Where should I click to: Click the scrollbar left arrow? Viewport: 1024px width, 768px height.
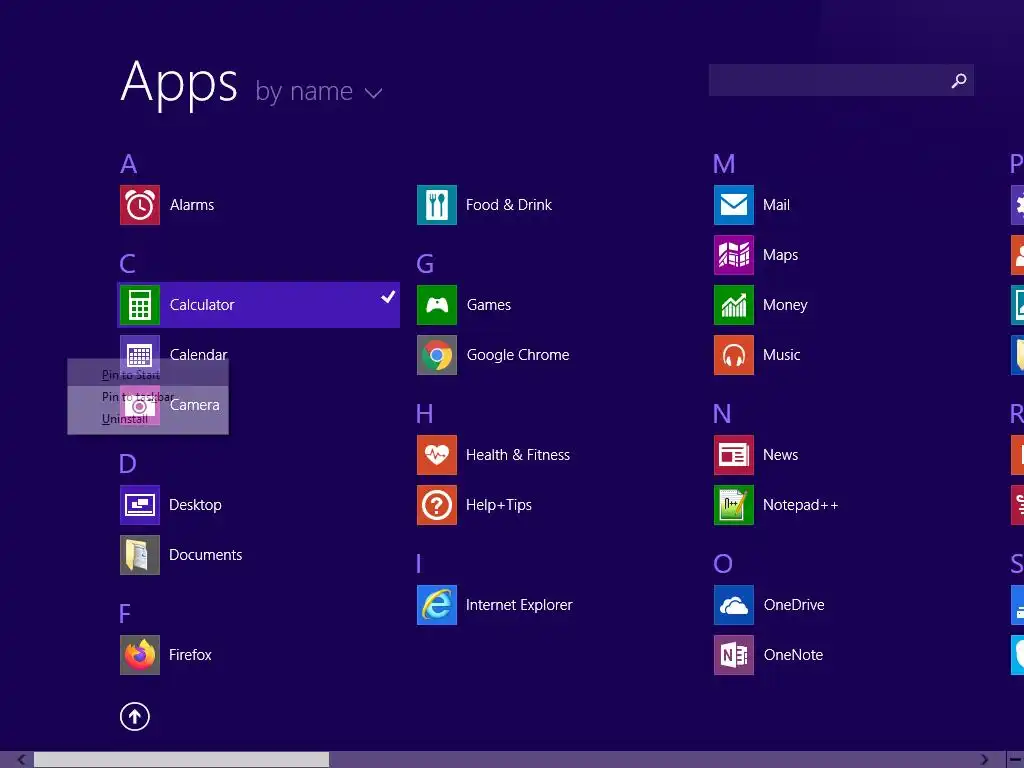(21, 760)
